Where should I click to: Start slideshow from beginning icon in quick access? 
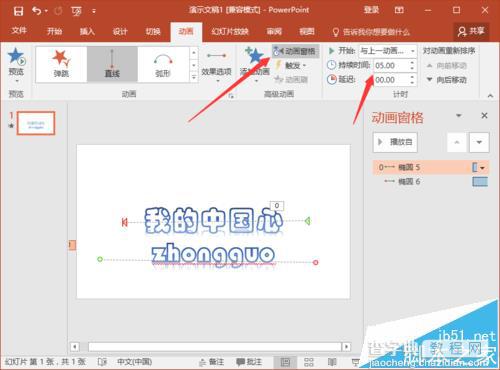click(x=76, y=11)
